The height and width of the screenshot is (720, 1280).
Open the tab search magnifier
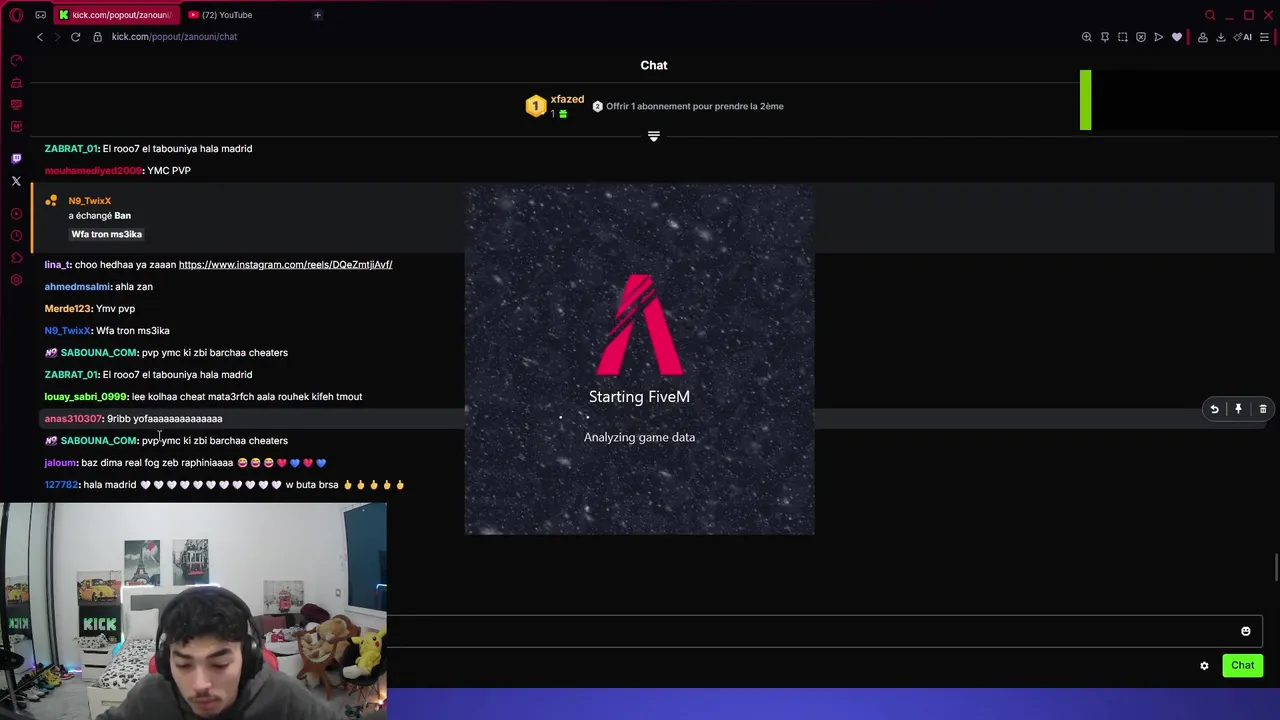click(x=1211, y=15)
